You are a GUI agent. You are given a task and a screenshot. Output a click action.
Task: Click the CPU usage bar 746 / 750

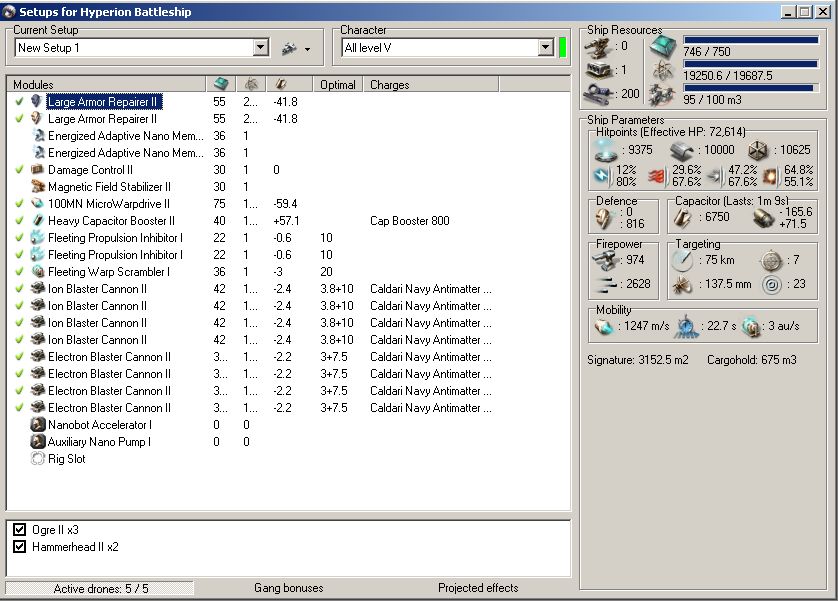coord(751,40)
